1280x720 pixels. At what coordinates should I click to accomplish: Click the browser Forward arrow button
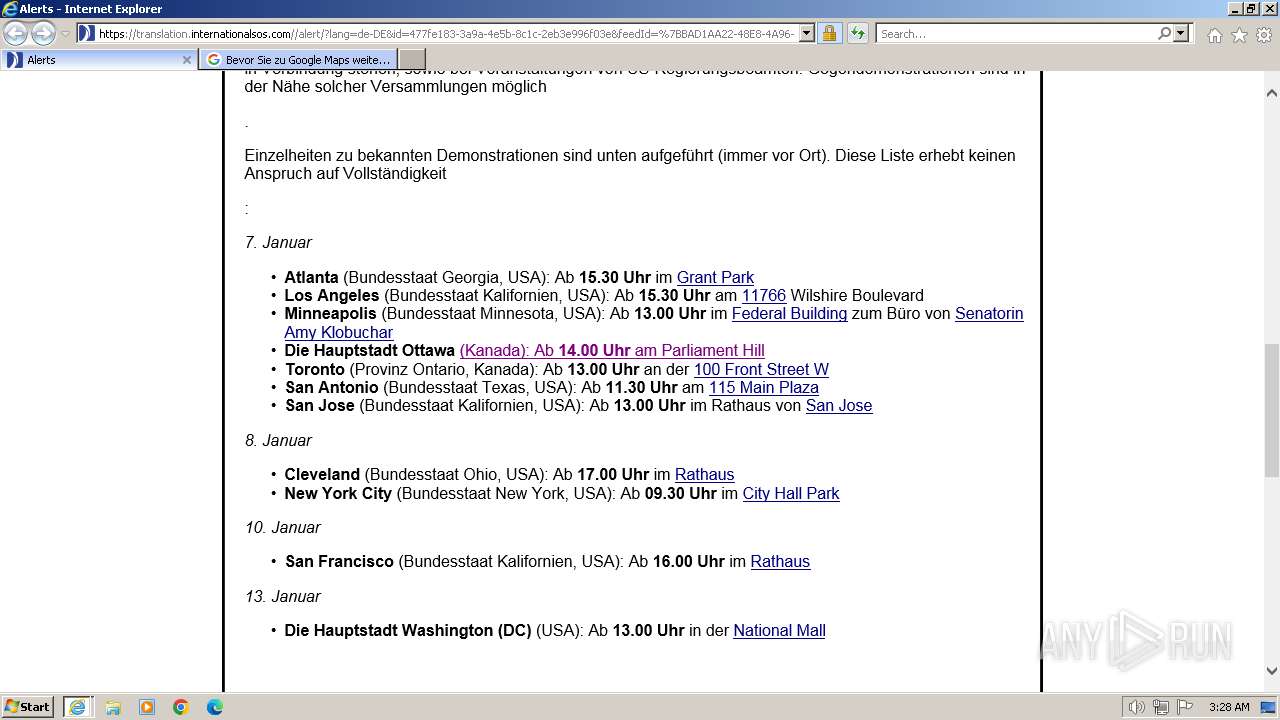coord(43,33)
